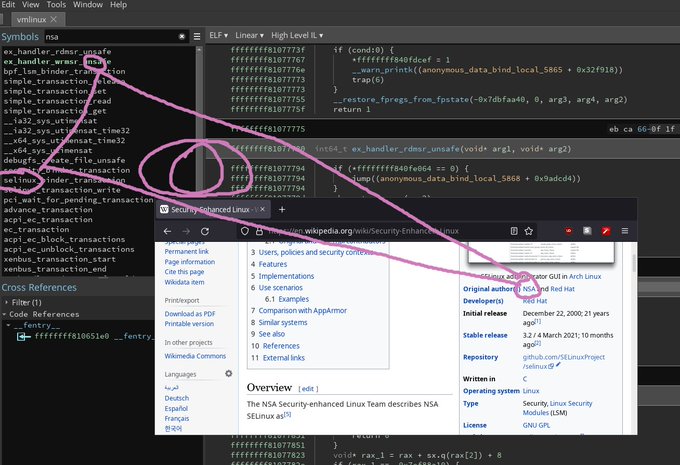Select the xenbus_transaction_start symbol
The image size is (680, 465).
pos(59,259)
